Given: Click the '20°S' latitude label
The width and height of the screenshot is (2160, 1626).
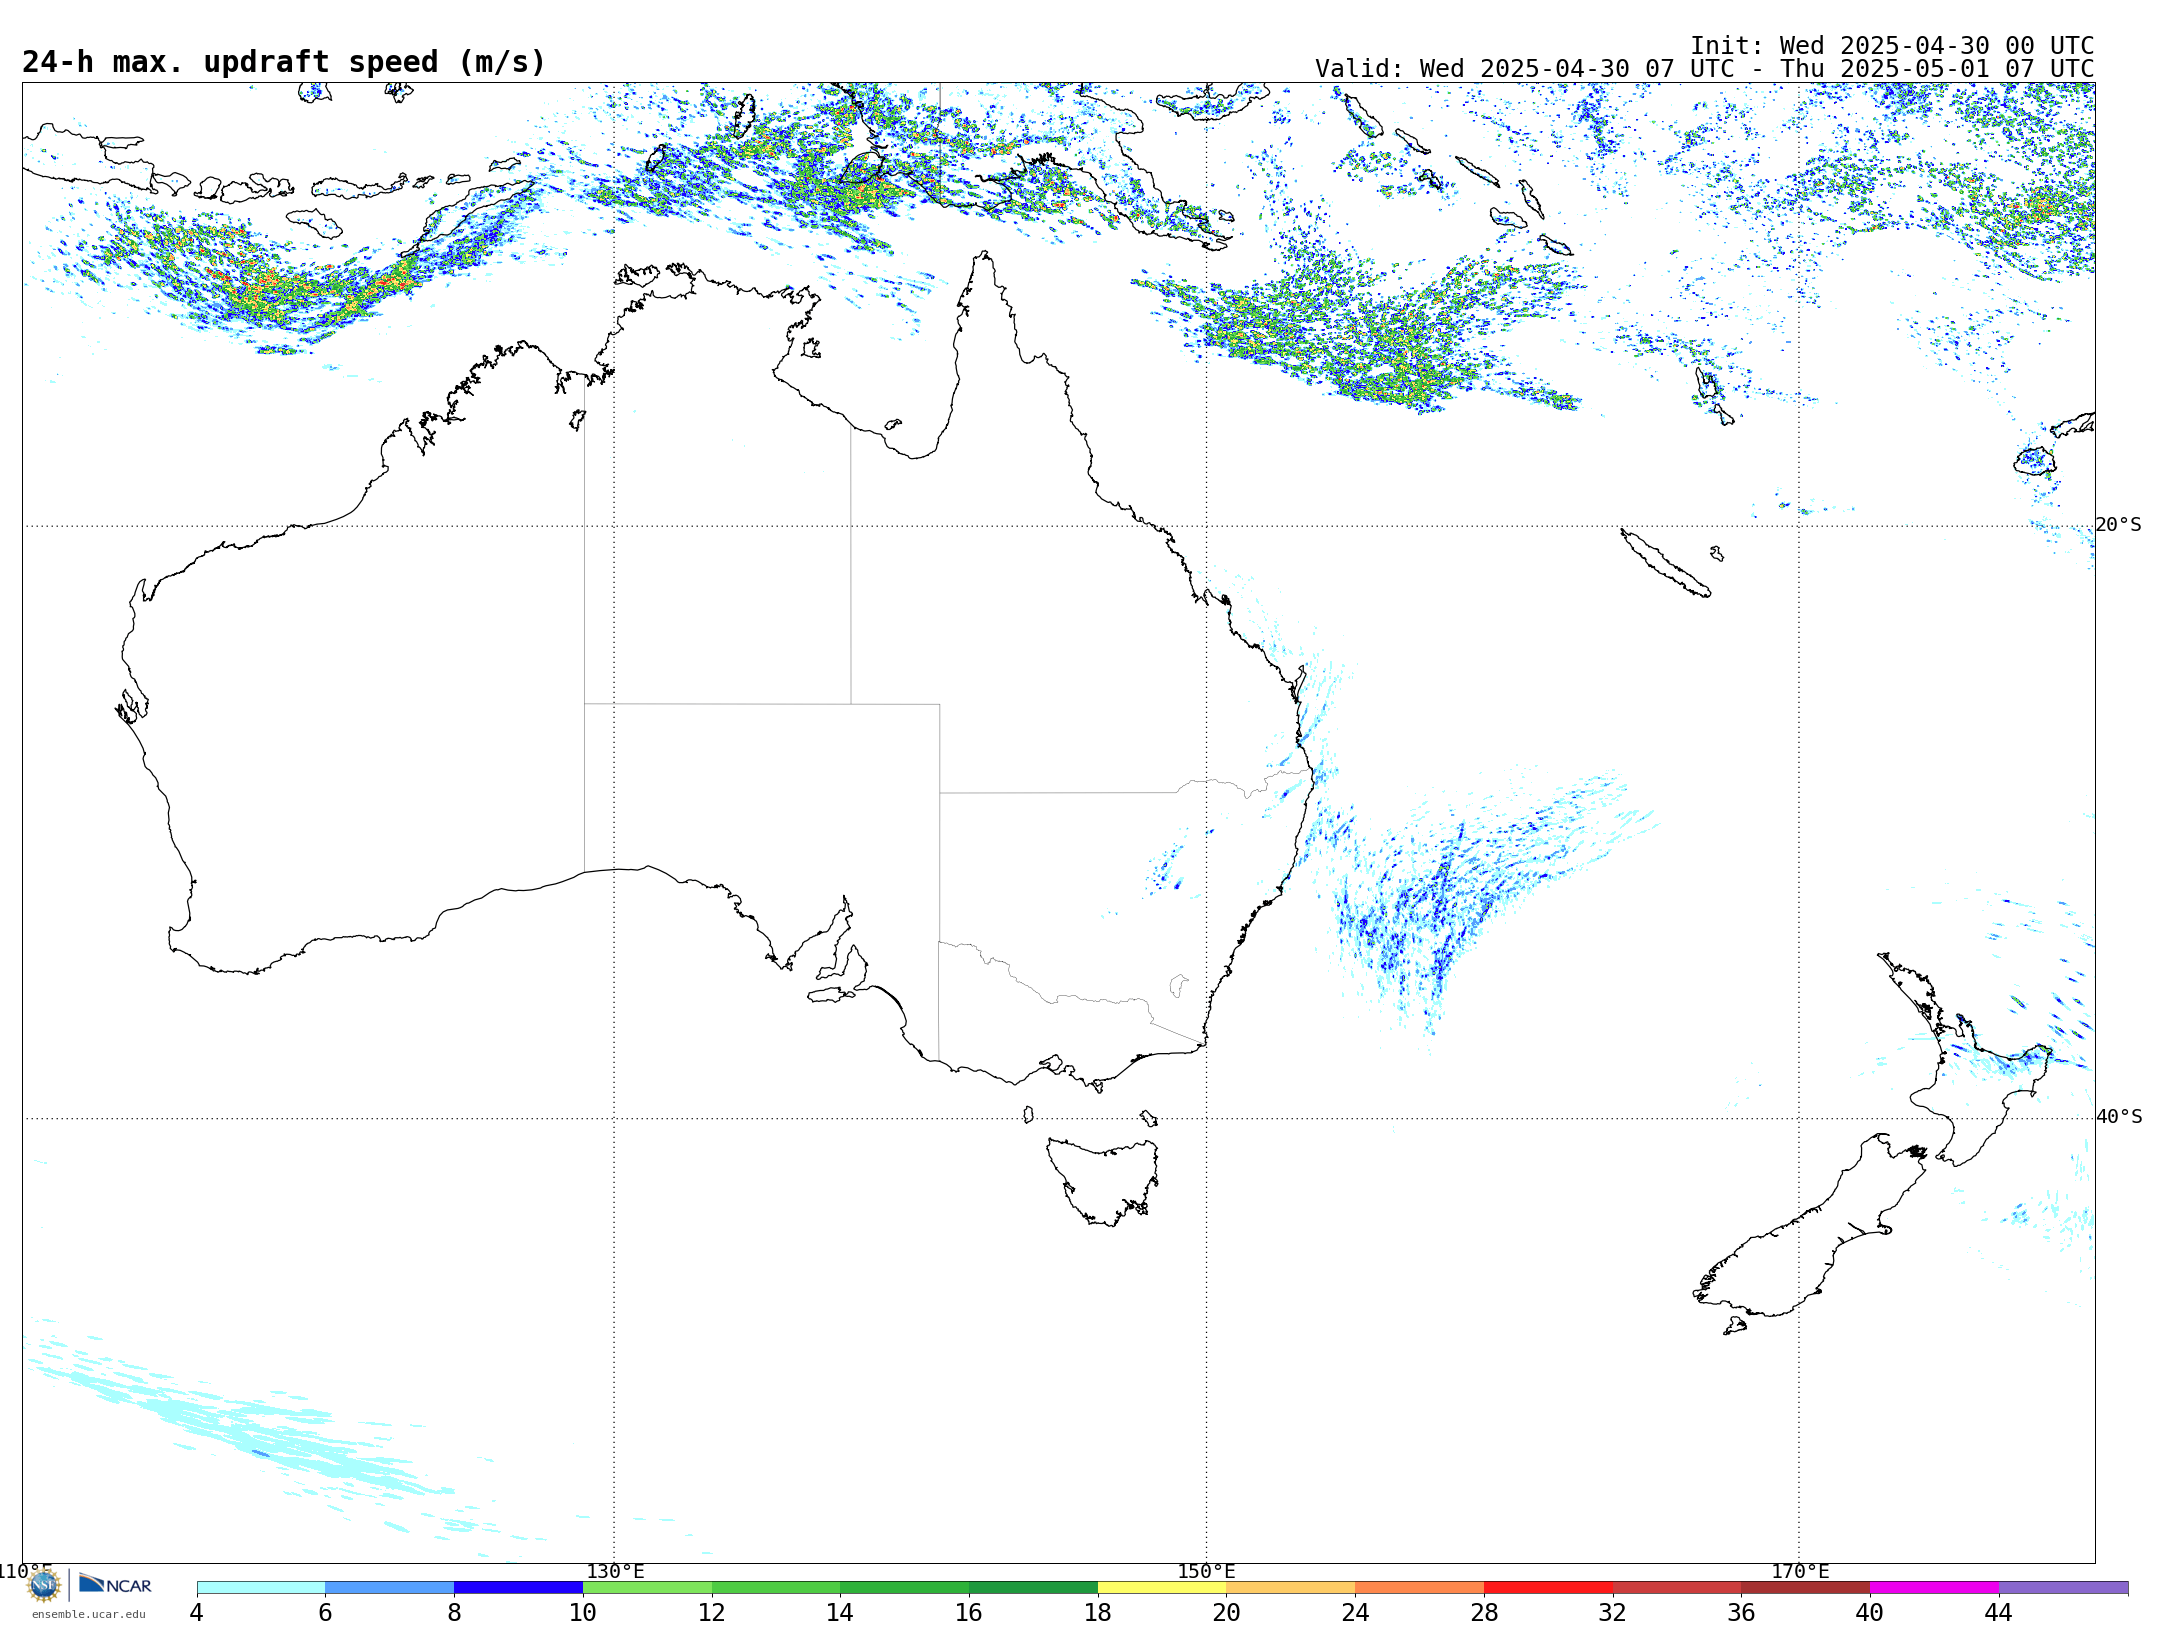Looking at the screenshot, I should (2119, 525).
